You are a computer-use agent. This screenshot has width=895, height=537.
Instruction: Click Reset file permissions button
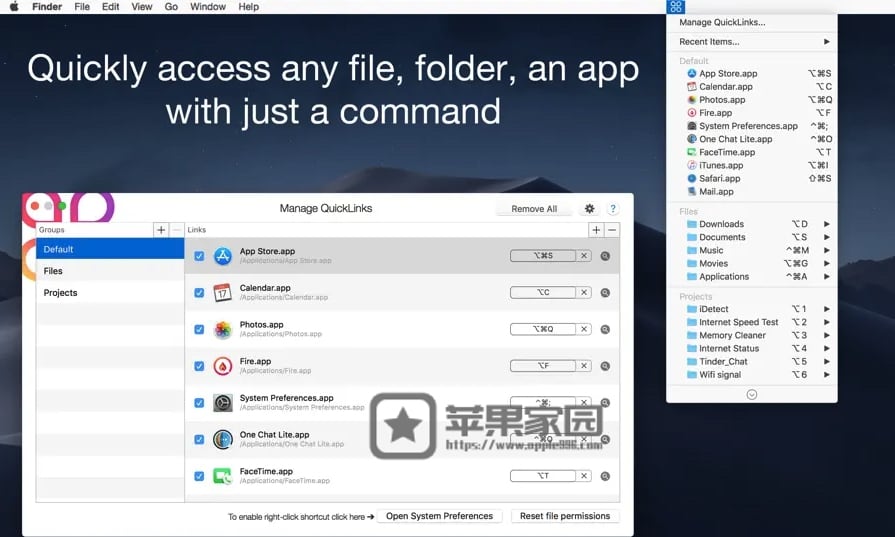[565, 516]
